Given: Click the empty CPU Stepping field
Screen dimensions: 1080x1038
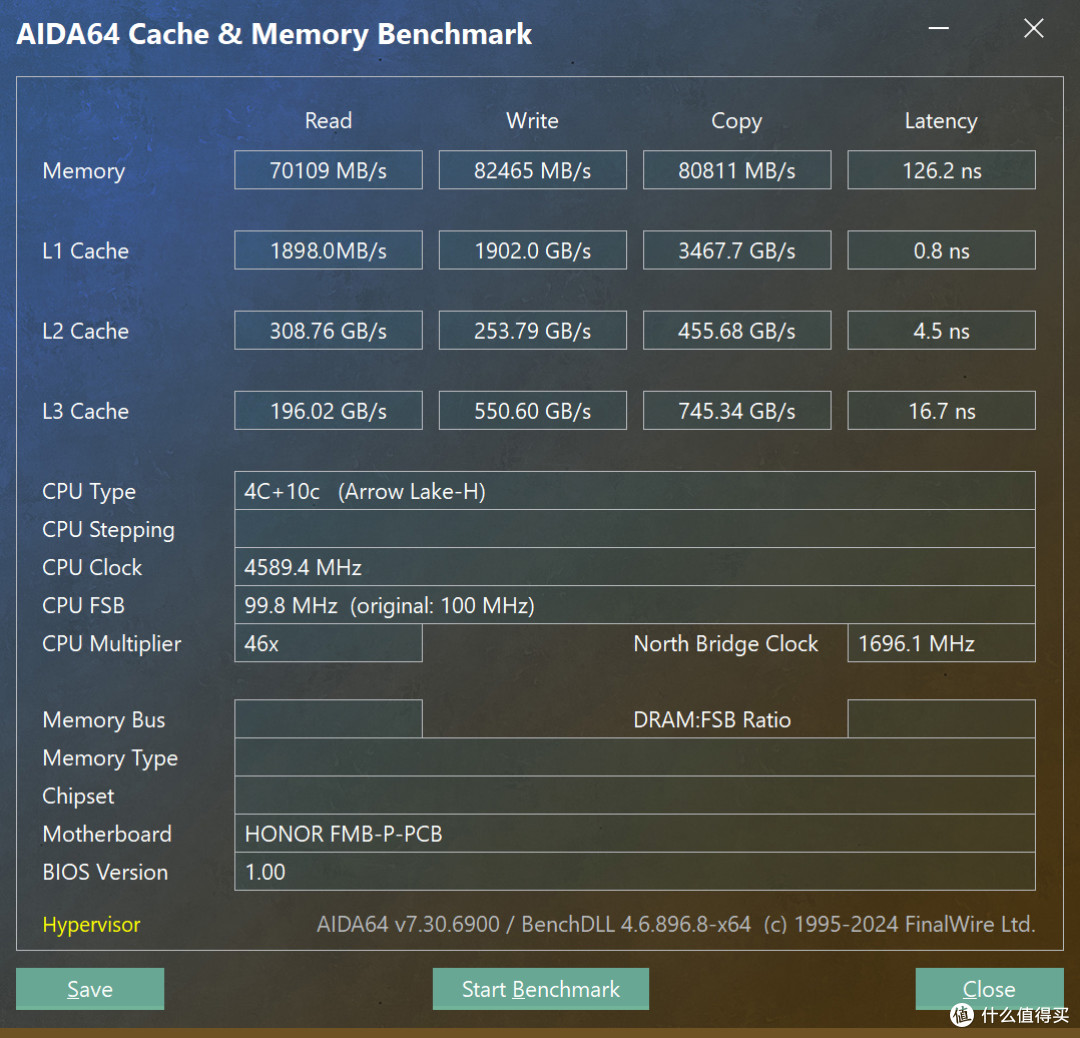Looking at the screenshot, I should (634, 529).
